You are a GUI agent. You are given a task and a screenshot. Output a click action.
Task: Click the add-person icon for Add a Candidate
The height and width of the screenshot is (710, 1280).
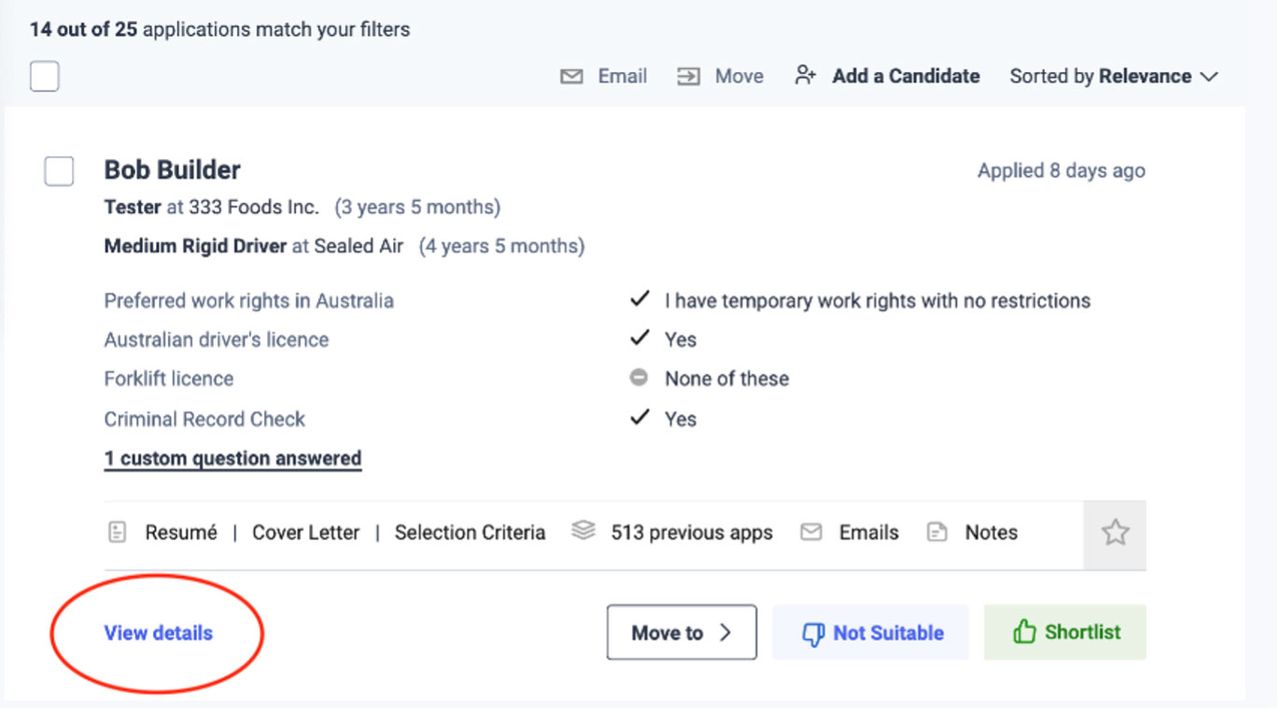coord(805,76)
